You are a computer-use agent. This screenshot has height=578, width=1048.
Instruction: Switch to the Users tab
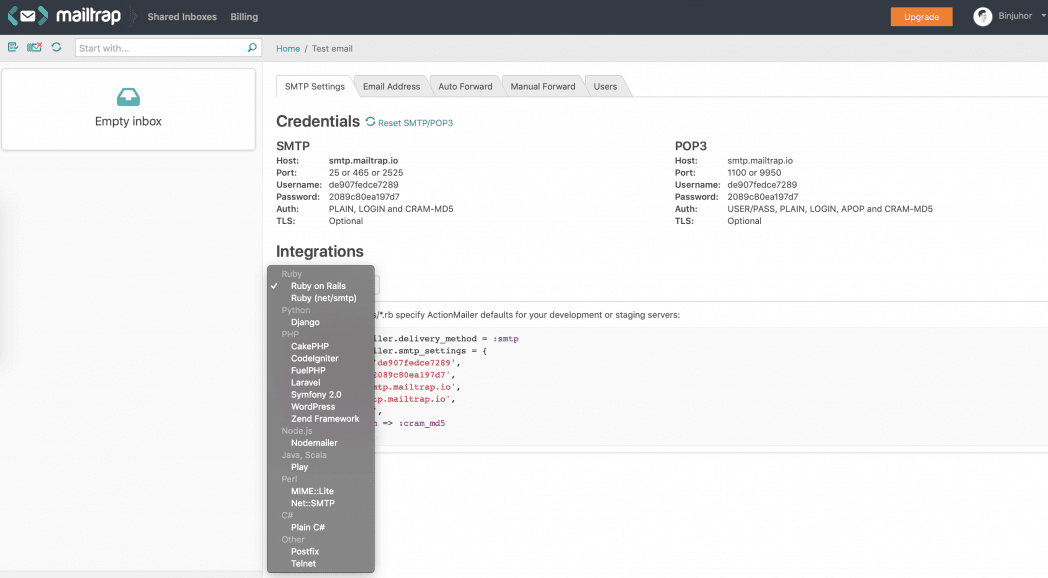(606, 86)
